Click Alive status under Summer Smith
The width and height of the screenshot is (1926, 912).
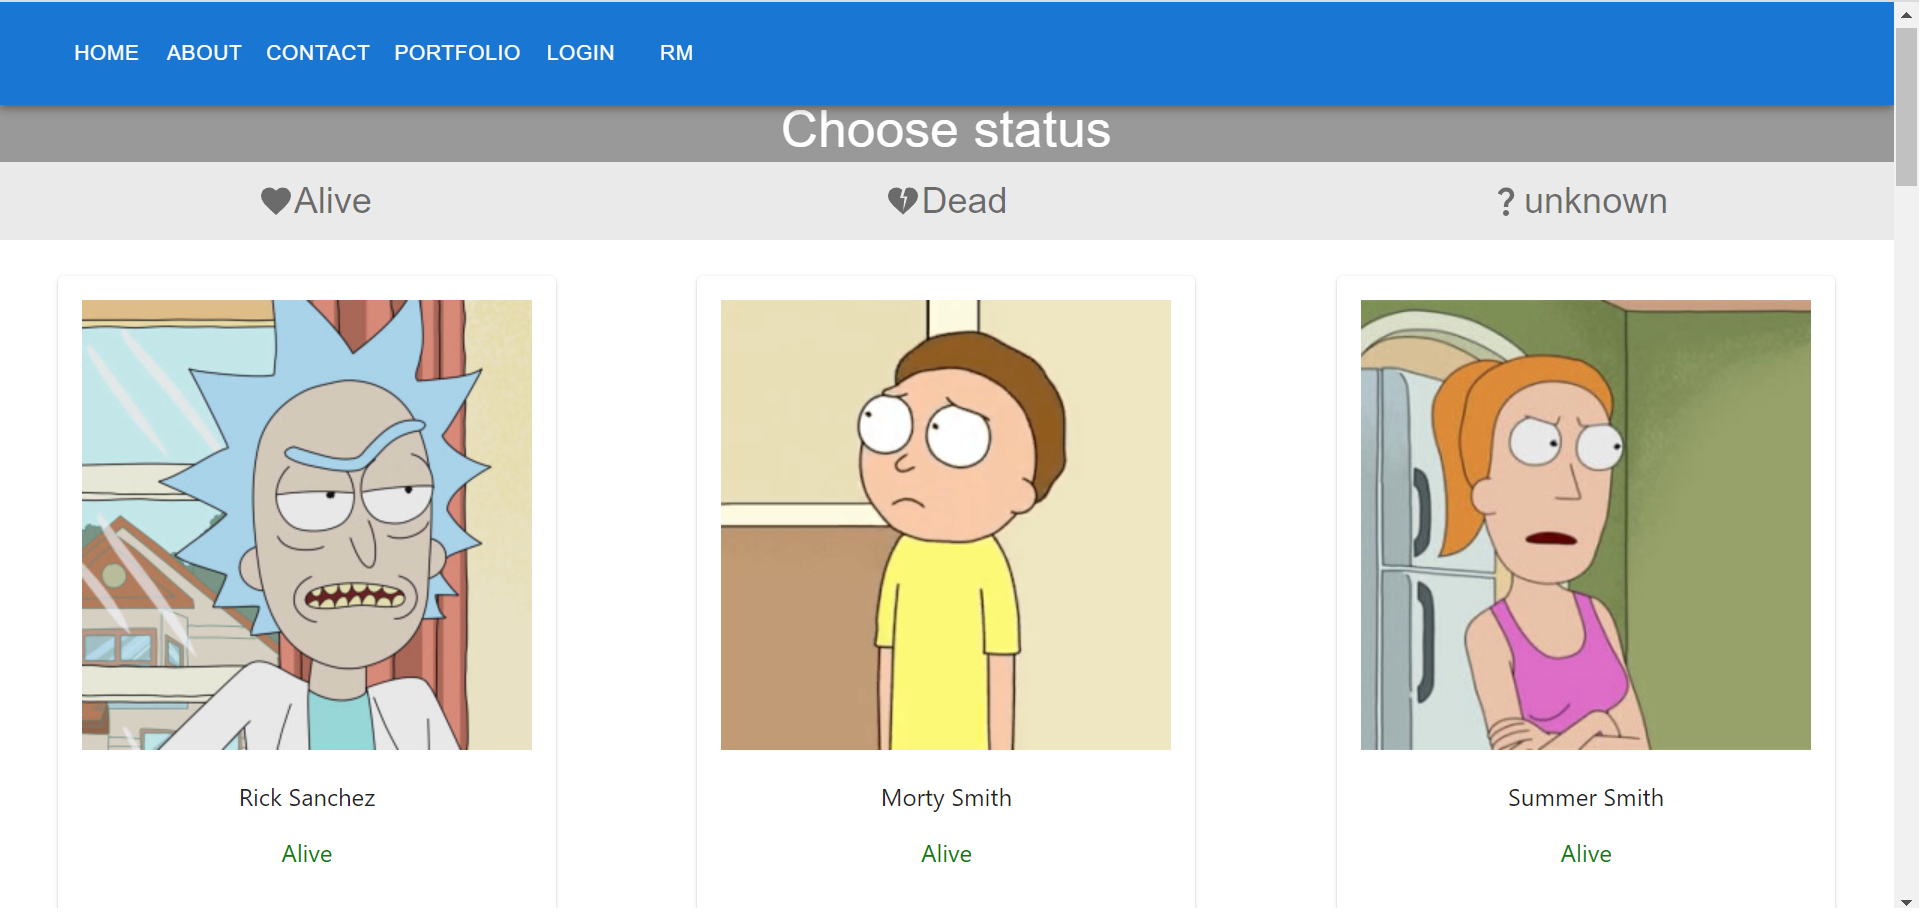click(1585, 853)
